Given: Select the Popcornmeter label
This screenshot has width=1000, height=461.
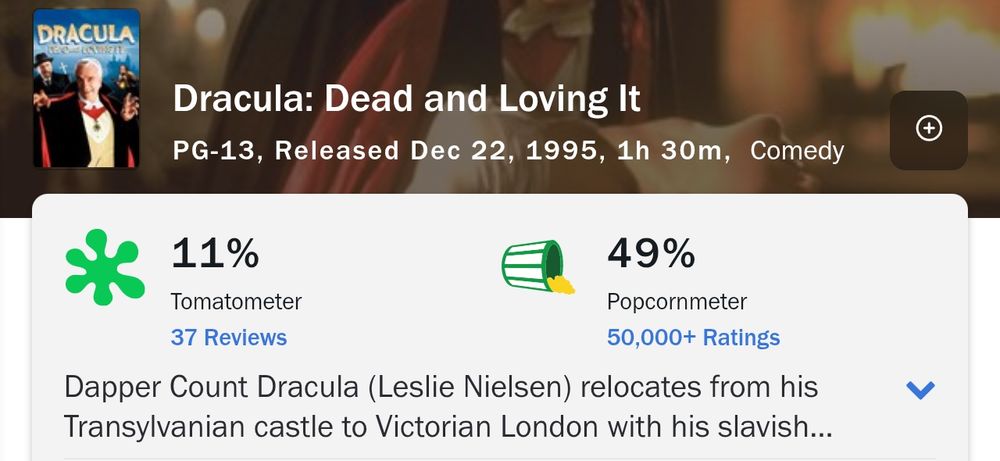Looking at the screenshot, I should (677, 301).
